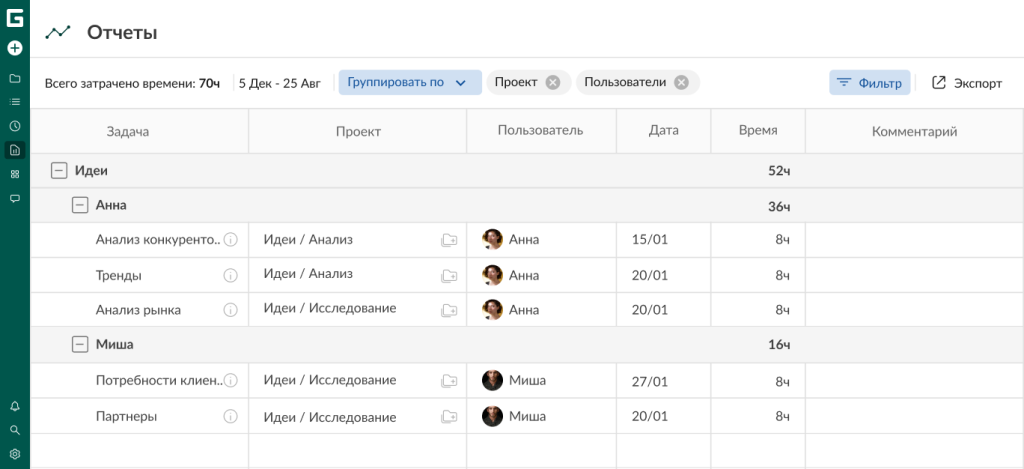This screenshot has height=469, width=1024.
Task: Collapse the Анна user group
Action: (x=80, y=205)
